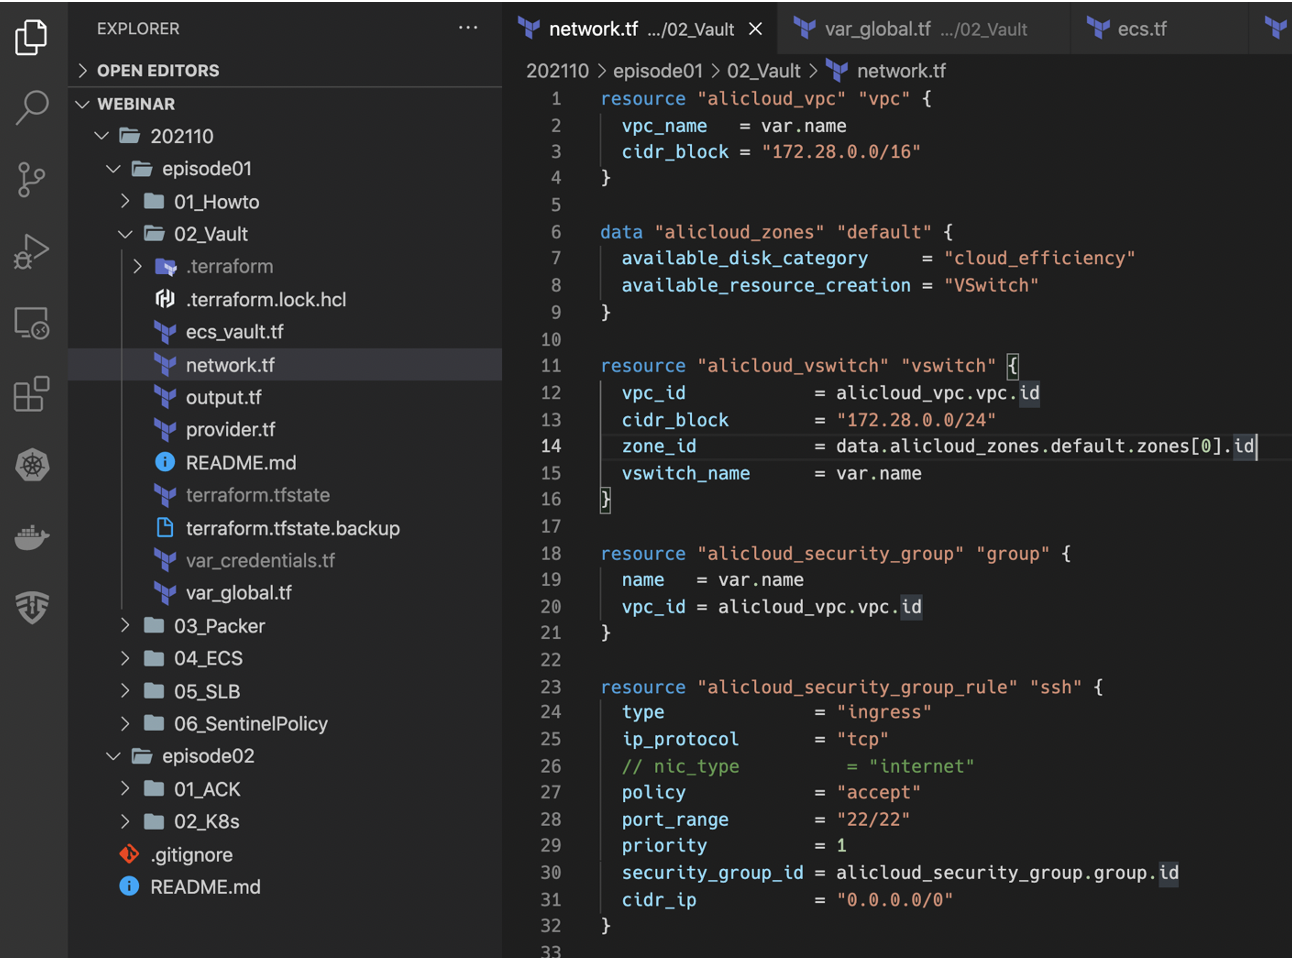Open the Source Control view
Screen dimensions: 1292x958
pyautogui.click(x=31, y=180)
